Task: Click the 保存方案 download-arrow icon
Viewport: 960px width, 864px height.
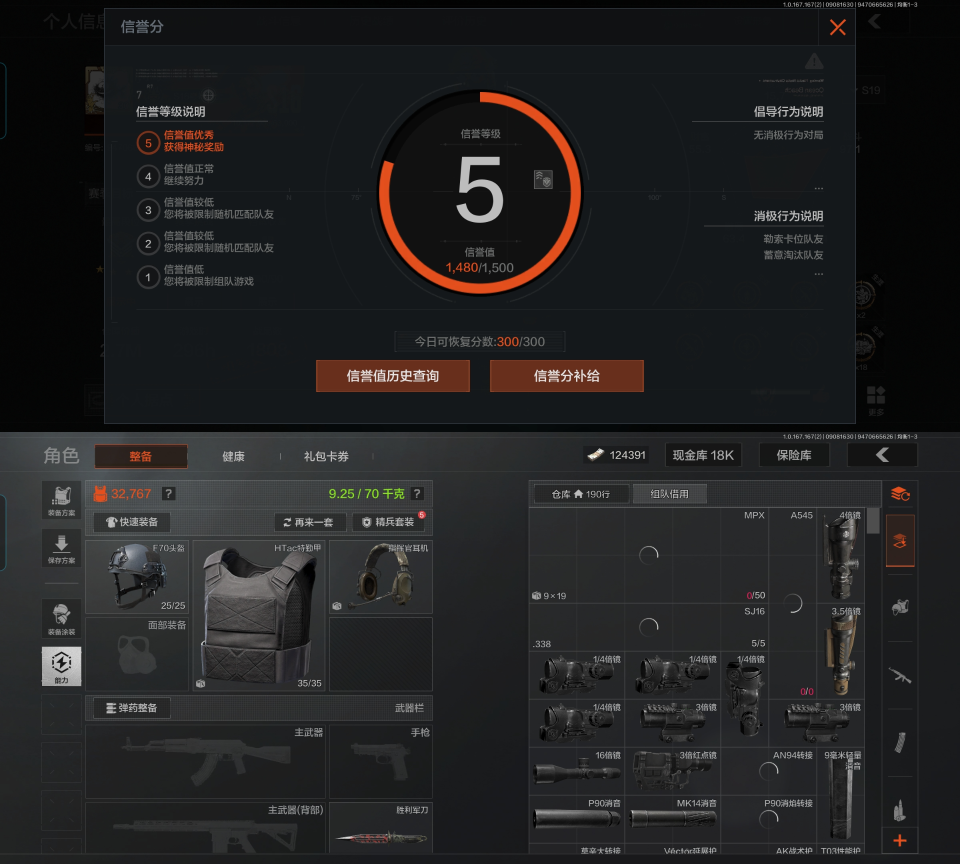Action: tap(61, 548)
